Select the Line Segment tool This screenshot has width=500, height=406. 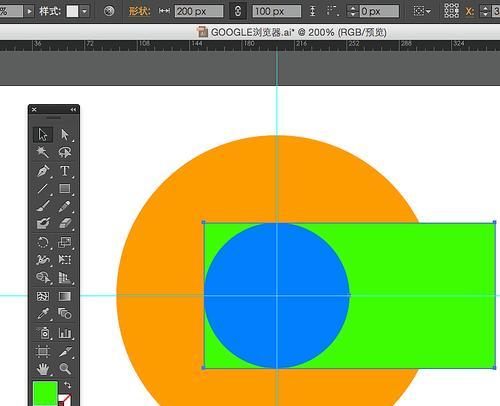pos(43,189)
